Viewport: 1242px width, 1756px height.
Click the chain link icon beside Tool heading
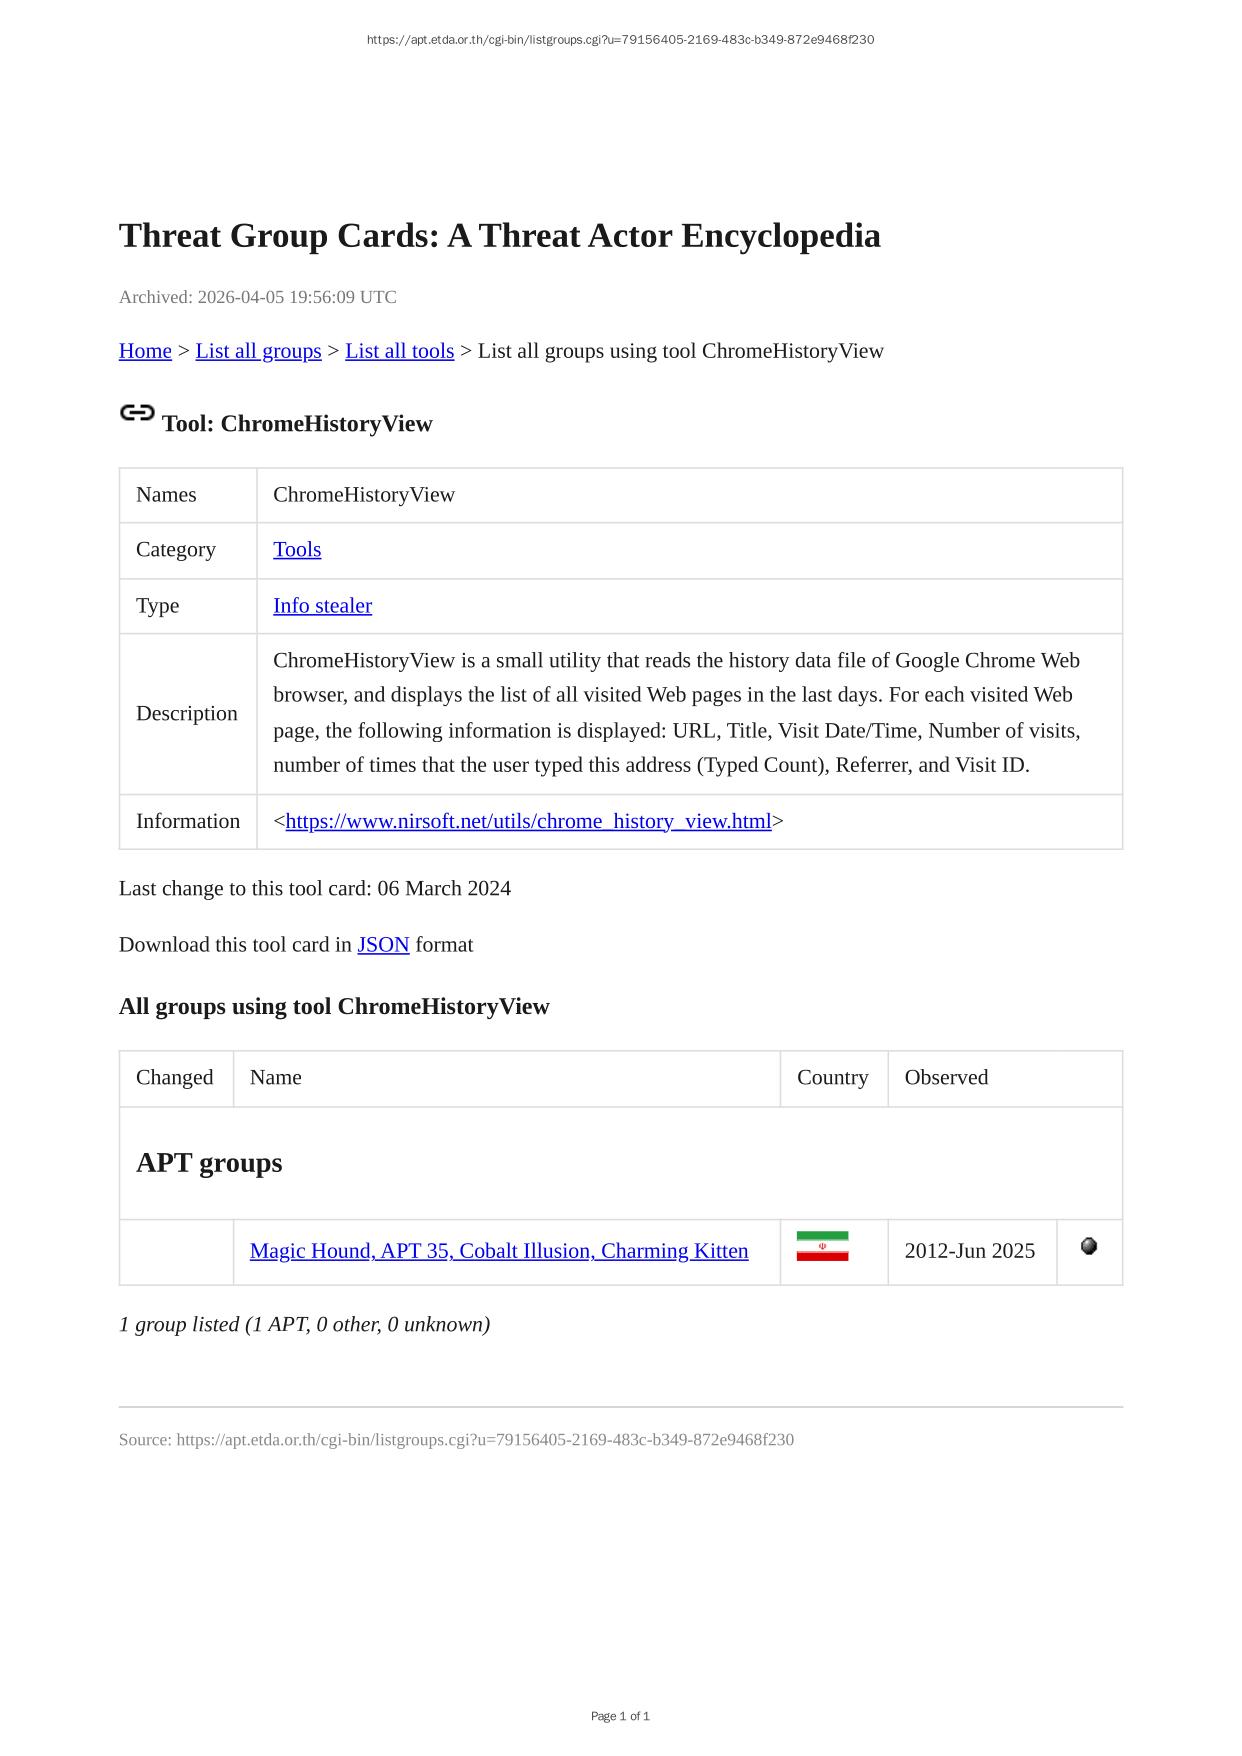coord(137,413)
